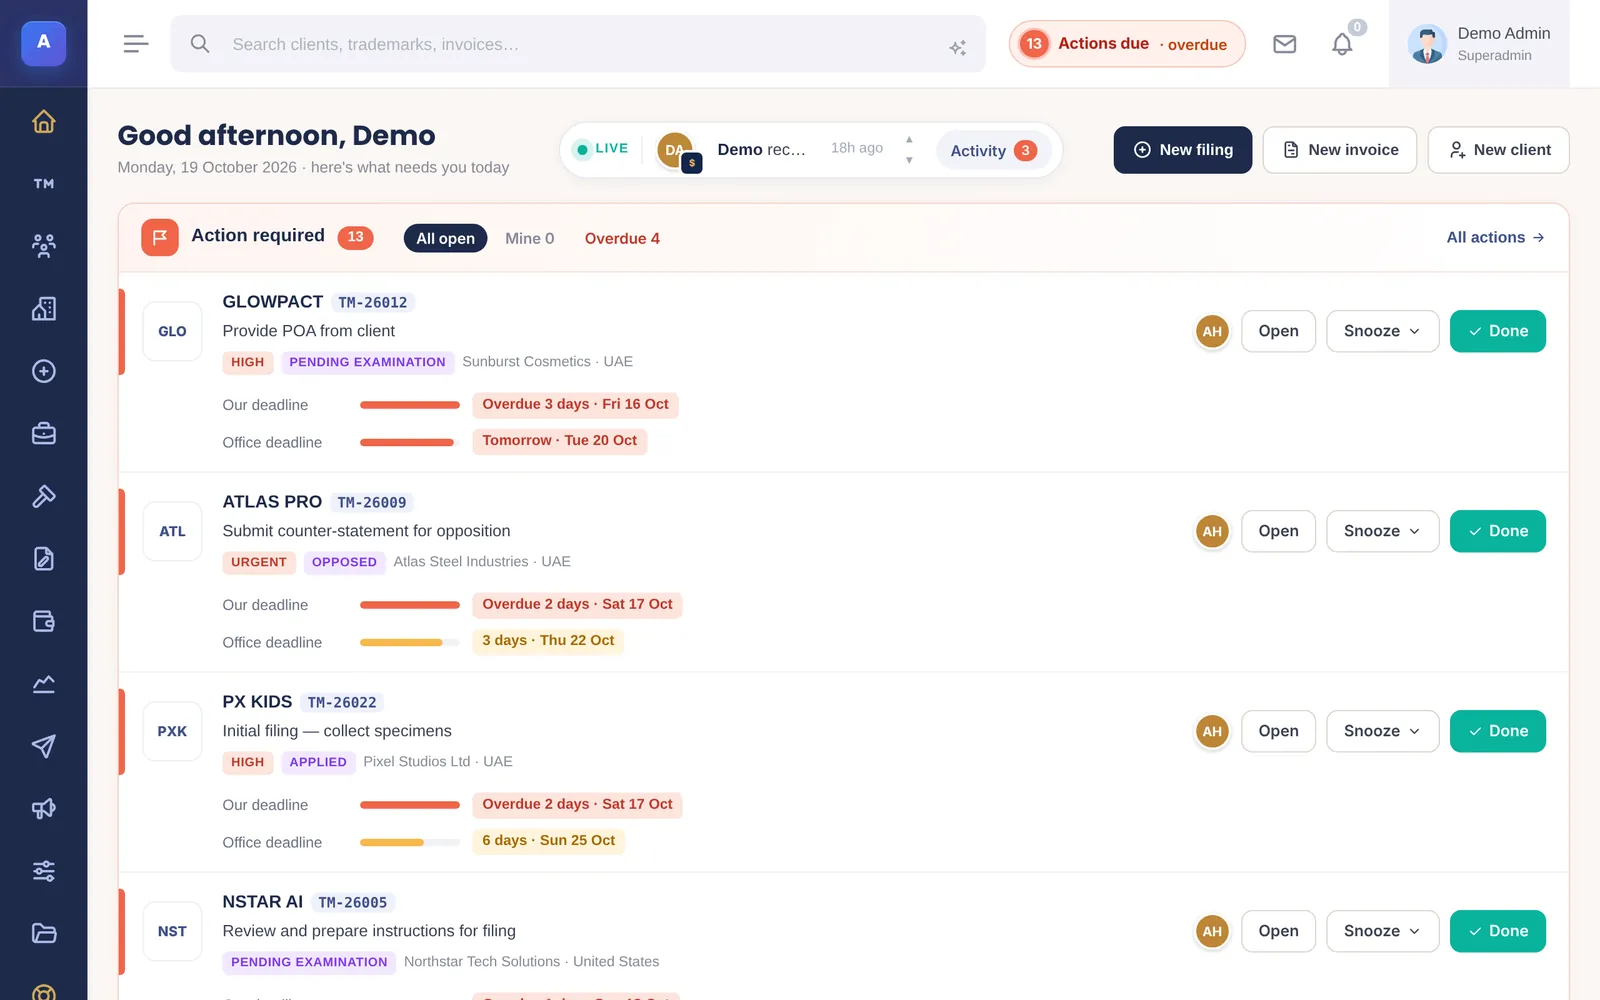
Task: Click the New client button
Action: click(x=1498, y=150)
